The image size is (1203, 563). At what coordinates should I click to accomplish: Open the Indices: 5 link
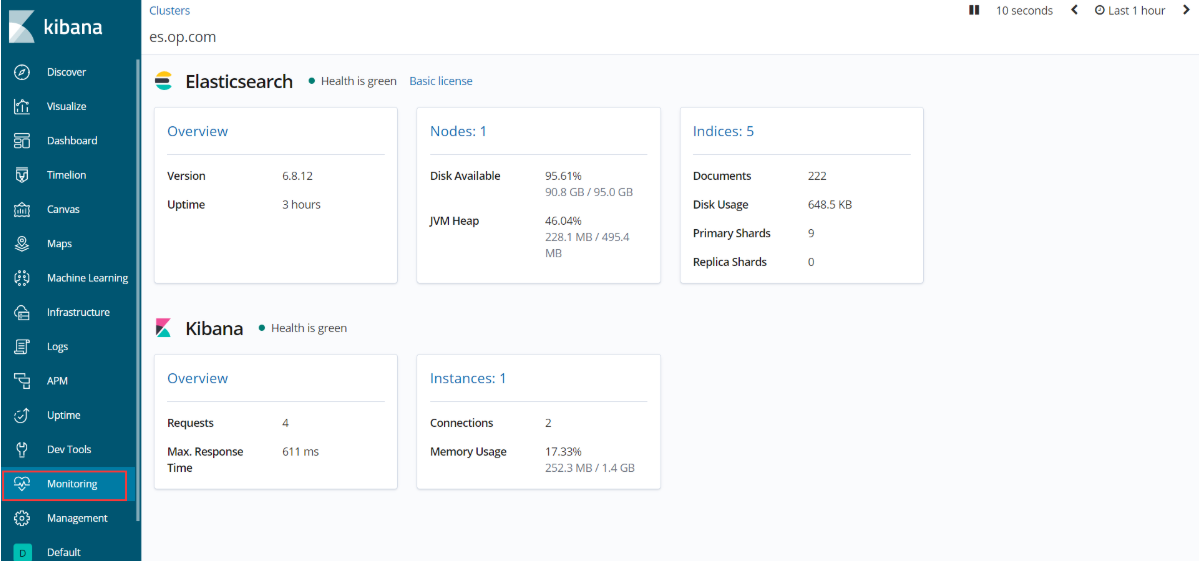[x=723, y=131]
